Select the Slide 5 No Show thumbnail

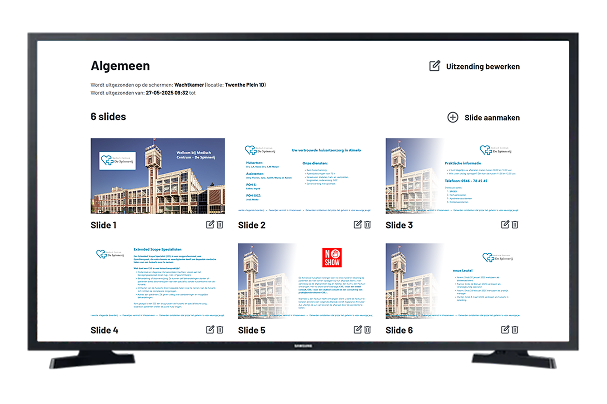pyautogui.click(x=305, y=280)
